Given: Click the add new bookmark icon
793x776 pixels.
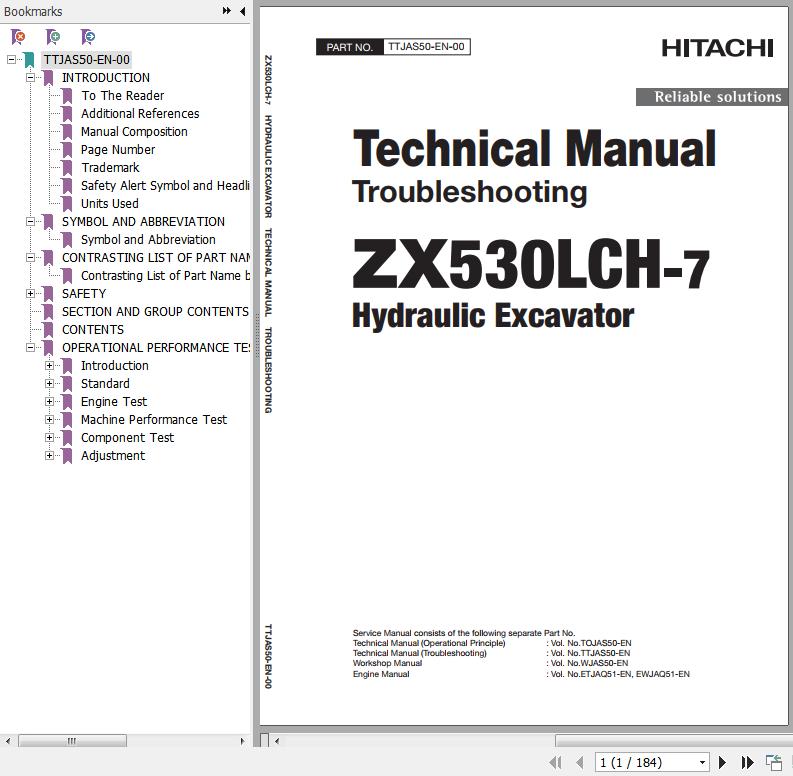Looking at the screenshot, I should (x=53, y=37).
